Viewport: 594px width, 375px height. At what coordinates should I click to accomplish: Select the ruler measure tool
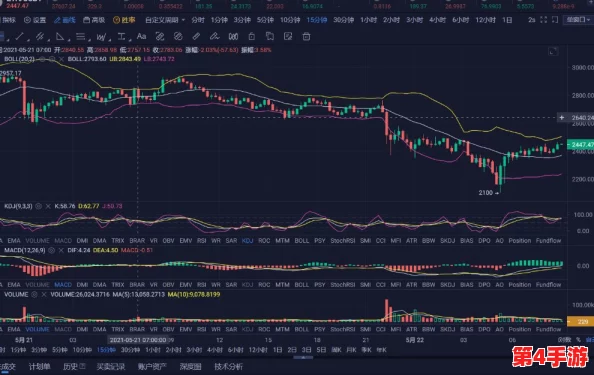pyautogui.click(x=196, y=36)
